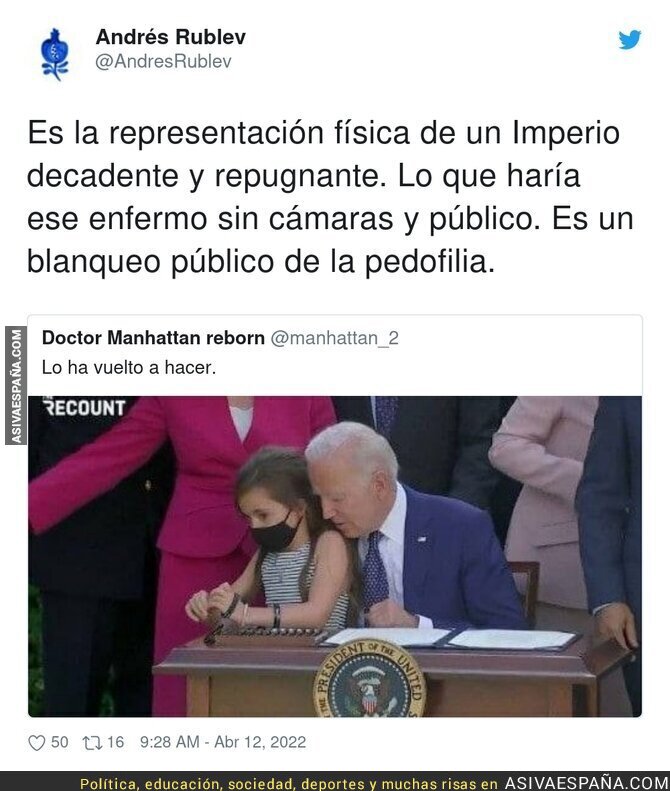
Task: Like the tweet using the heart icon
Action: (x=36, y=743)
